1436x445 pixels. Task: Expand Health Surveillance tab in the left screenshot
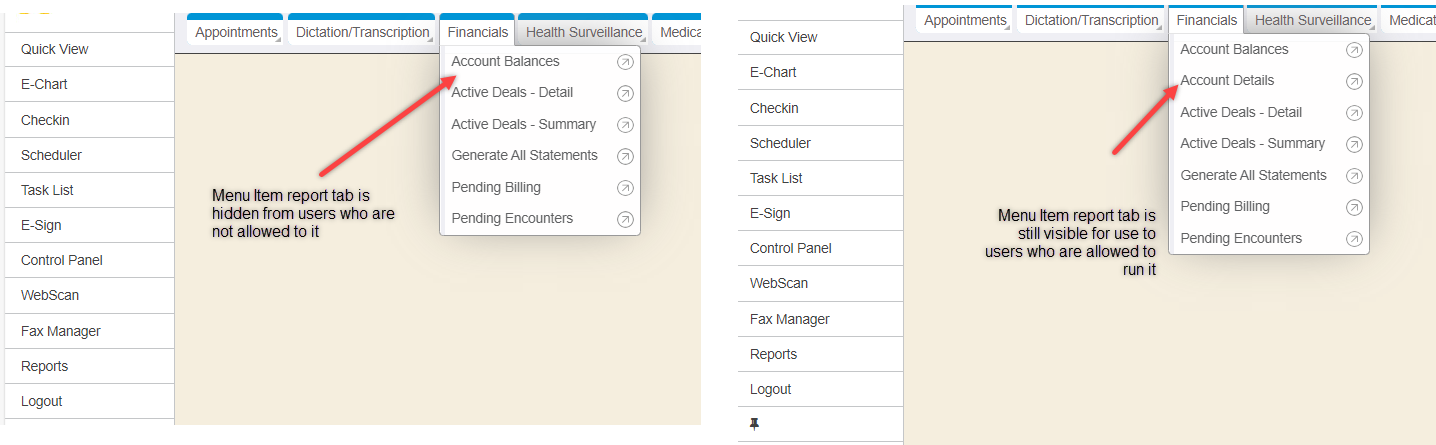[584, 32]
